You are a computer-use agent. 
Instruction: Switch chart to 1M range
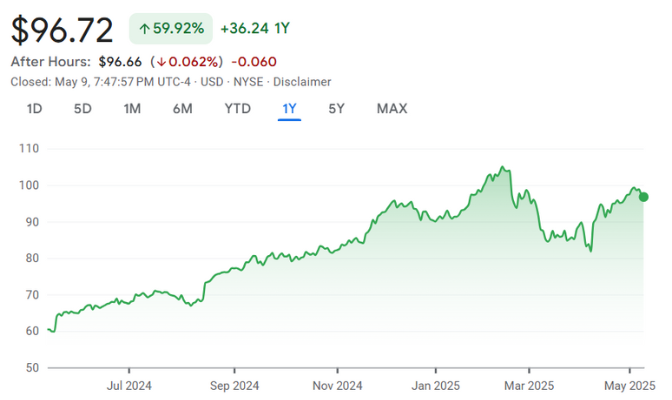pyautogui.click(x=132, y=108)
